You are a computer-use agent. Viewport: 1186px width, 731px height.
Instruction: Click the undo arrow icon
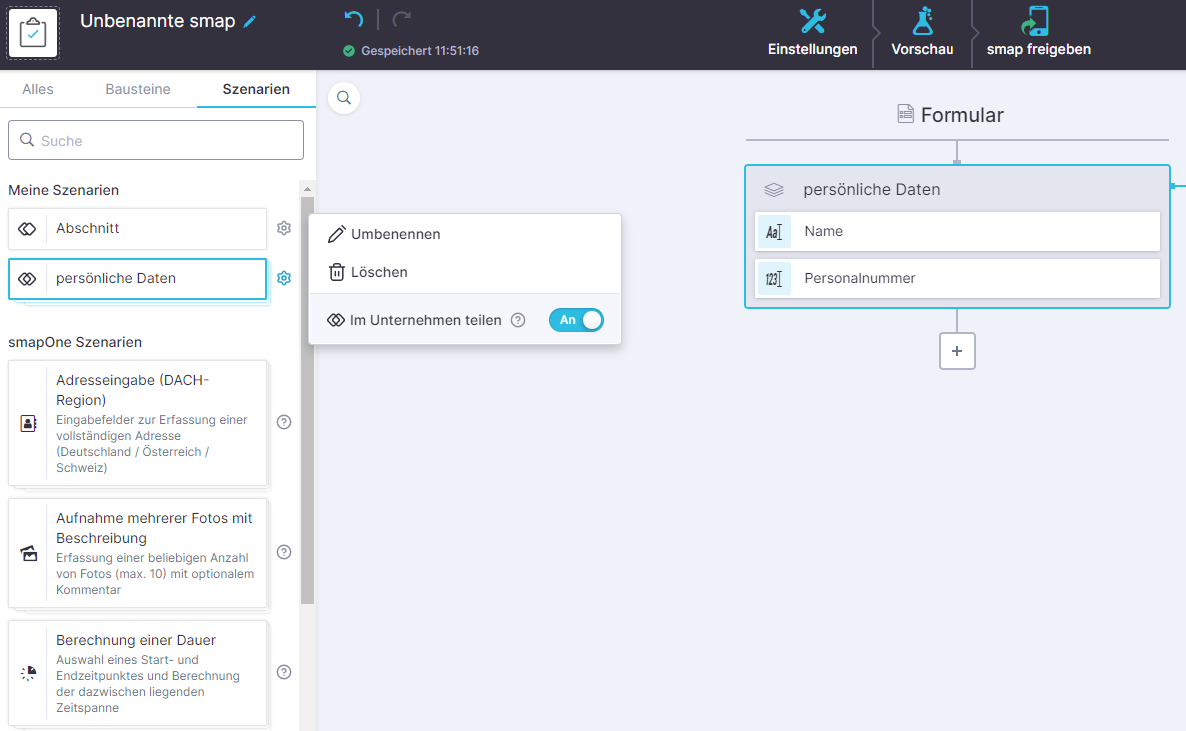pos(353,19)
